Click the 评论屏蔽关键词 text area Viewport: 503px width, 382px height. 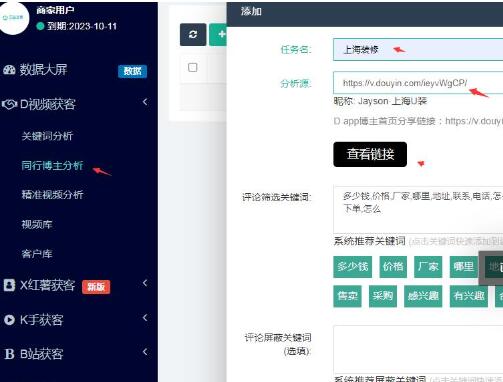click(418, 349)
